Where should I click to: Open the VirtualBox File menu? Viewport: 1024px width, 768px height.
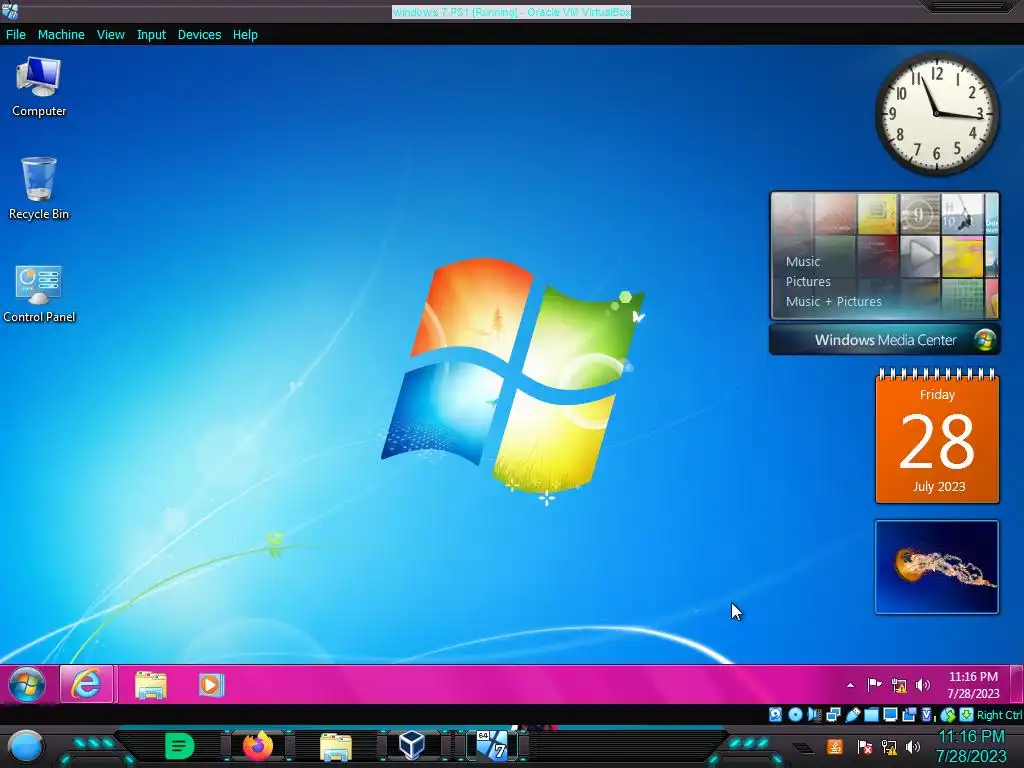[16, 35]
